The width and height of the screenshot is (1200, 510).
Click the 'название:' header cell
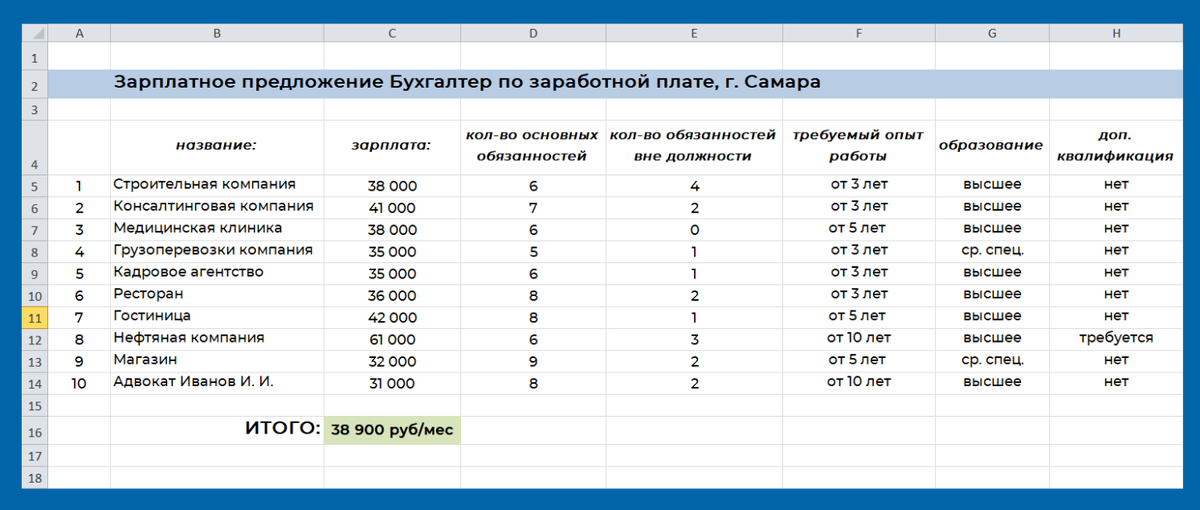(x=217, y=146)
